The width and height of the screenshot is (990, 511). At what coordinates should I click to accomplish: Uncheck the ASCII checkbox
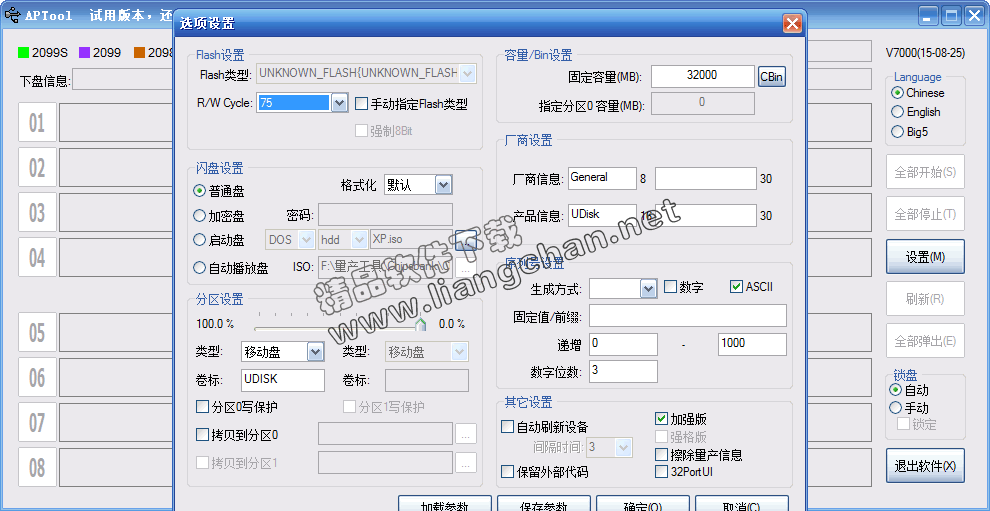point(736,287)
